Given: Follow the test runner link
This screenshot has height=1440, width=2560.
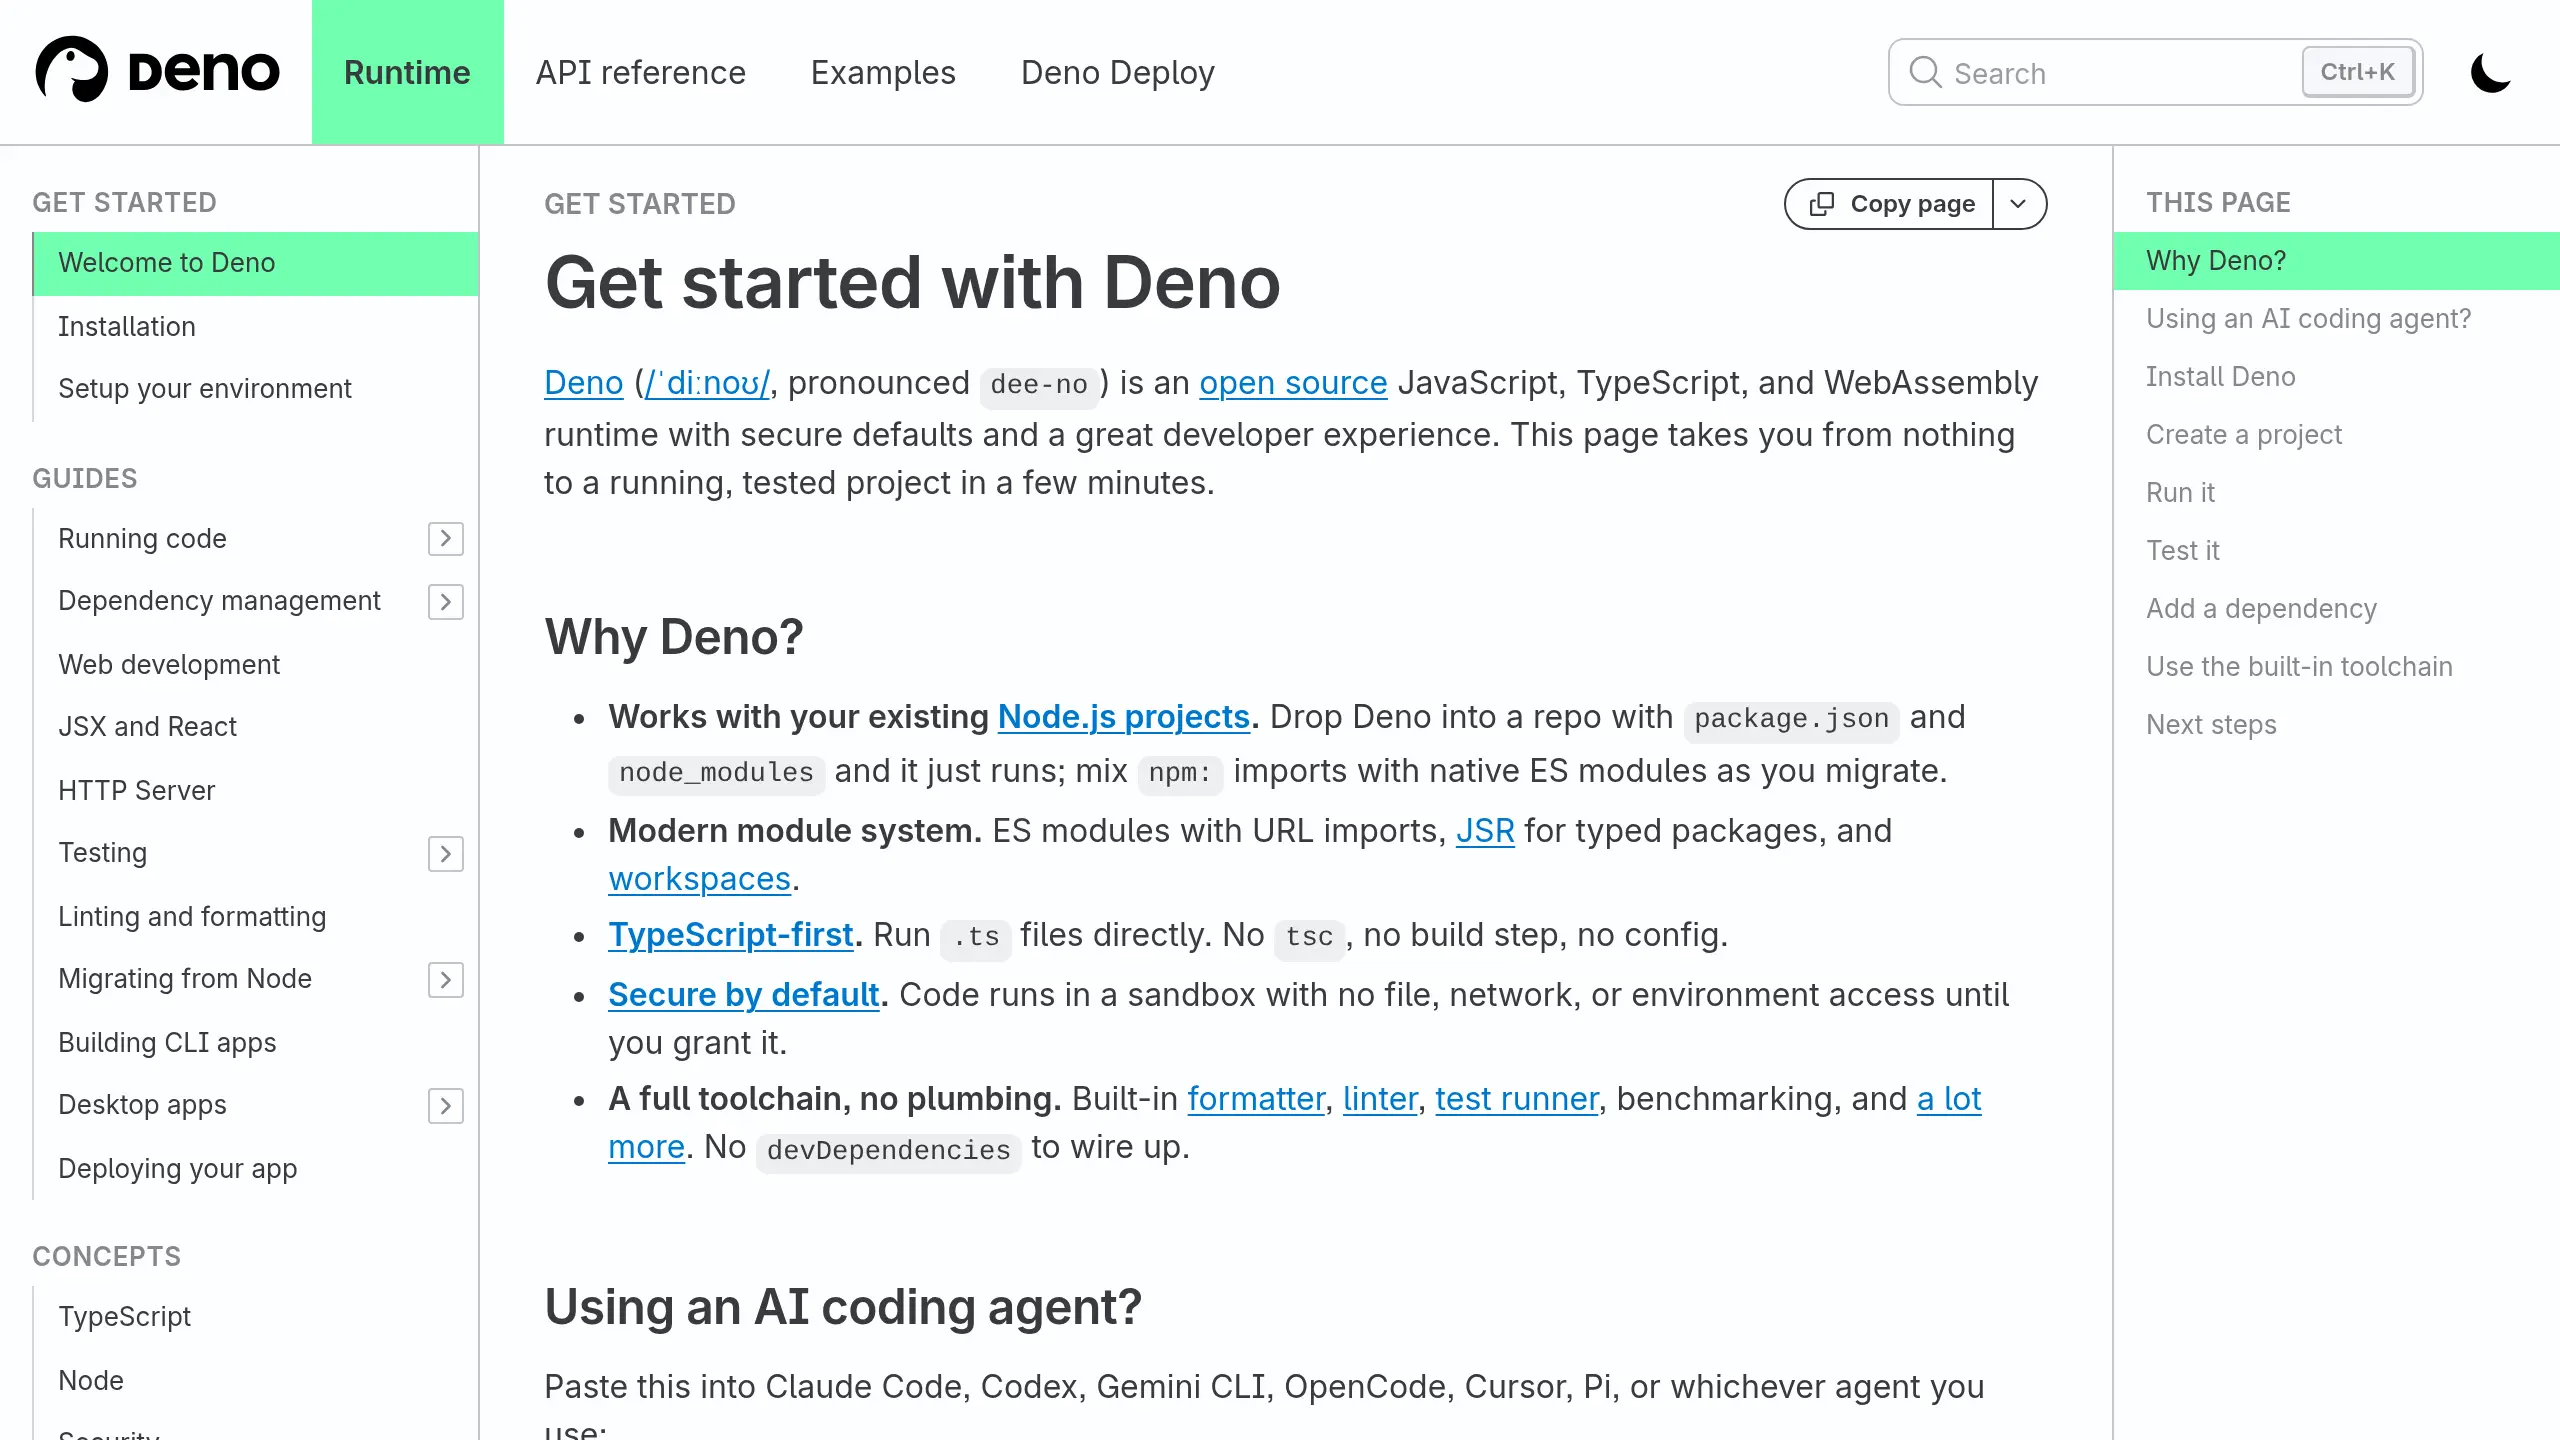Looking at the screenshot, I should tap(1517, 1099).
